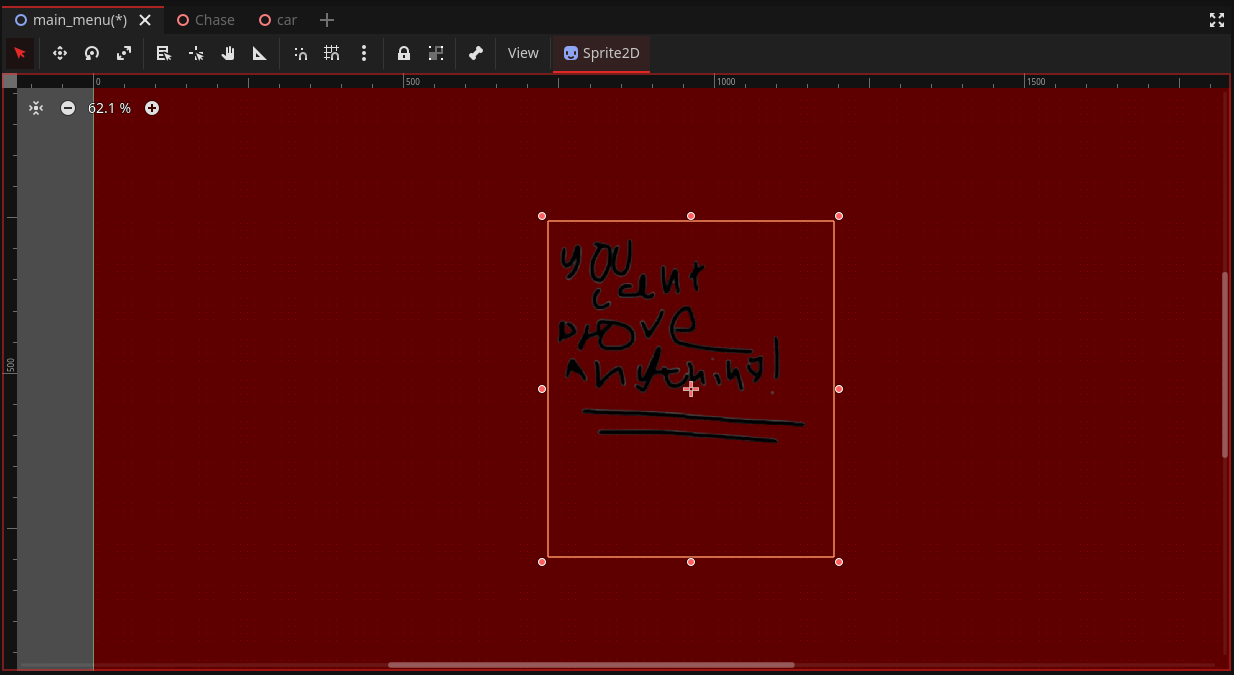Image resolution: width=1234 pixels, height=675 pixels.
Task: Reset zoom by clicking 62.1 %
Action: (x=109, y=108)
